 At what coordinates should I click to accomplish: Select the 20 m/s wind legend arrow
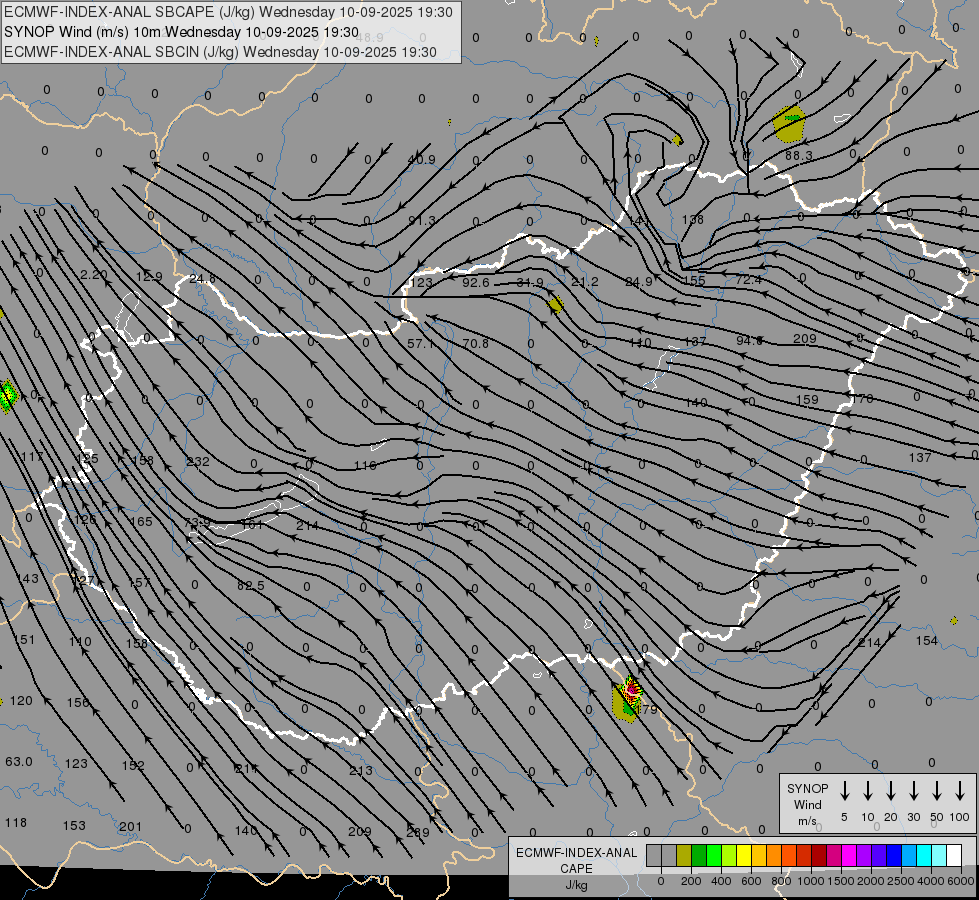tap(891, 791)
